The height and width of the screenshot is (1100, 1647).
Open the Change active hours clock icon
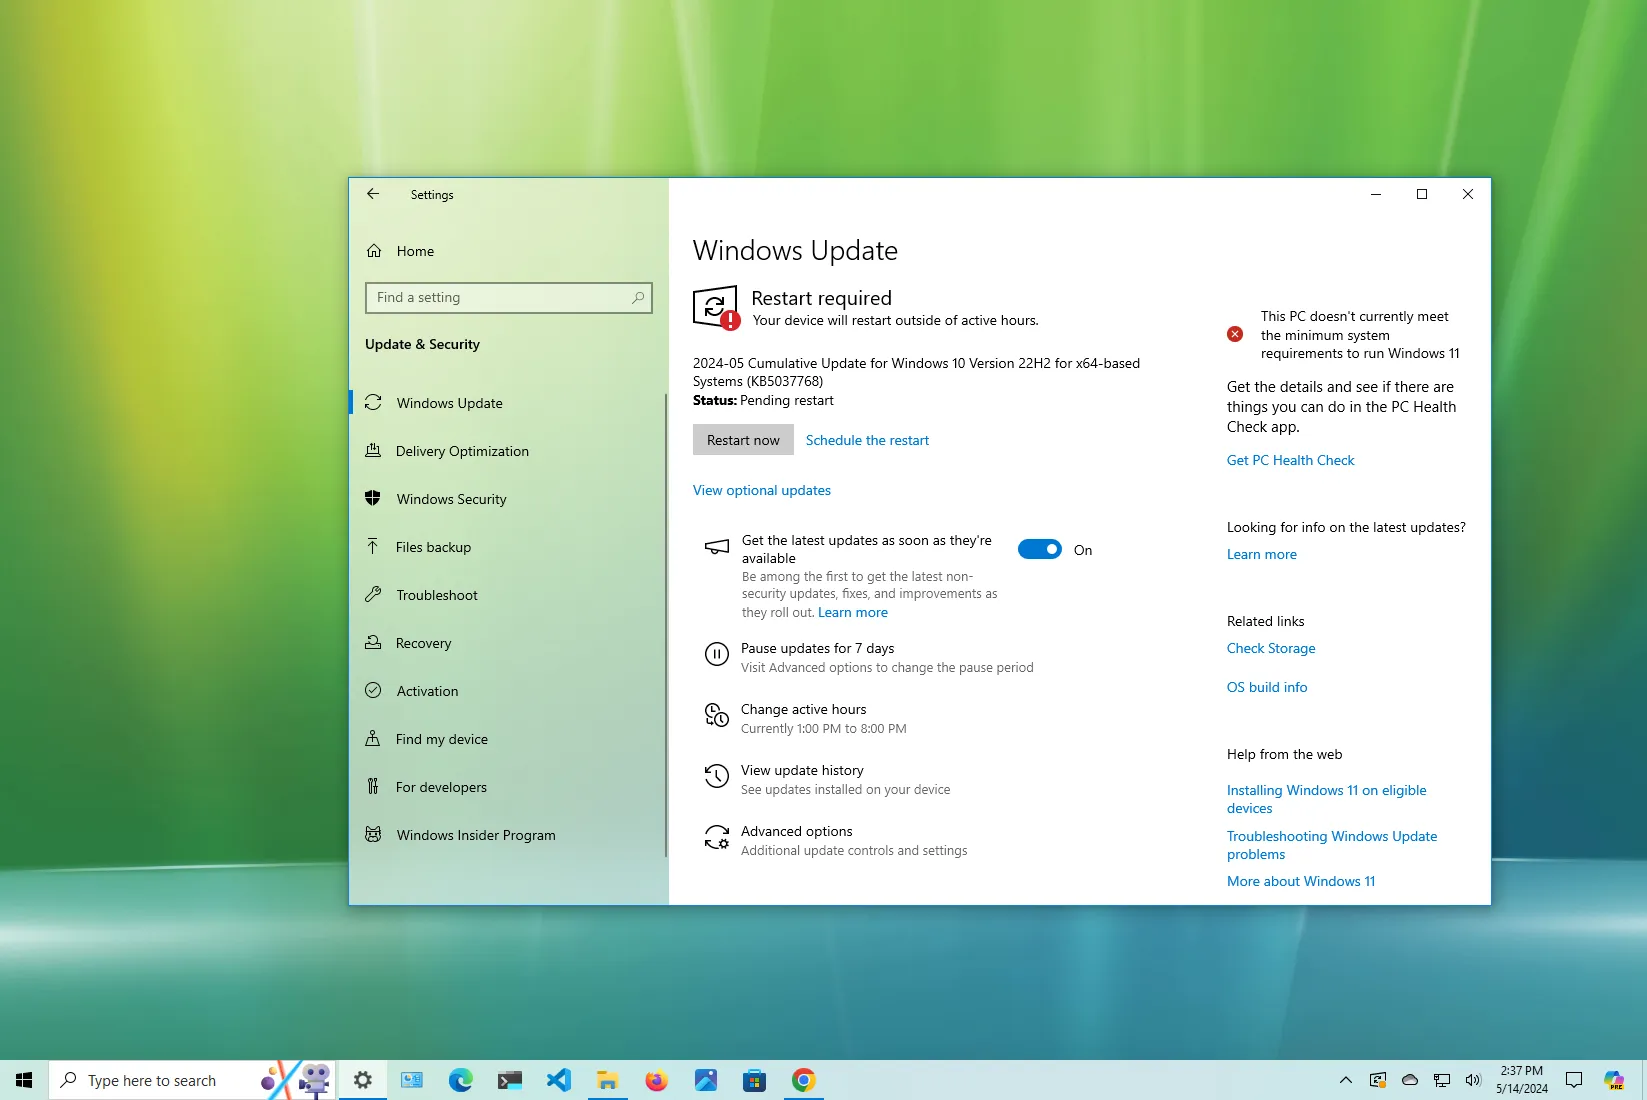coord(716,716)
